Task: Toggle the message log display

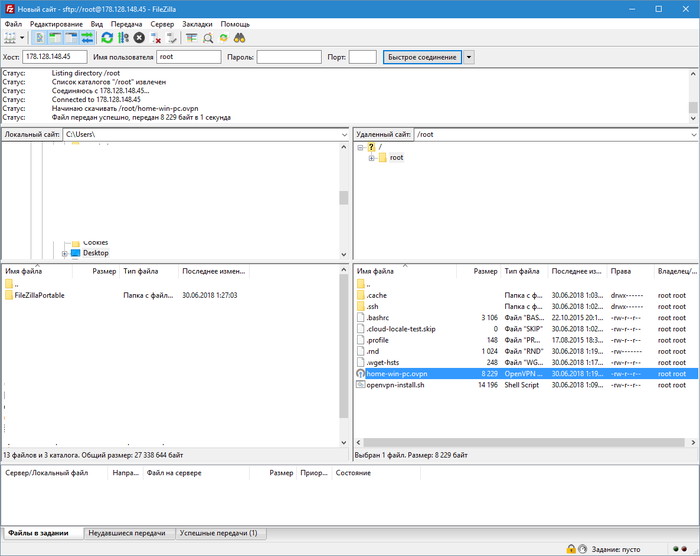Action: [39, 37]
